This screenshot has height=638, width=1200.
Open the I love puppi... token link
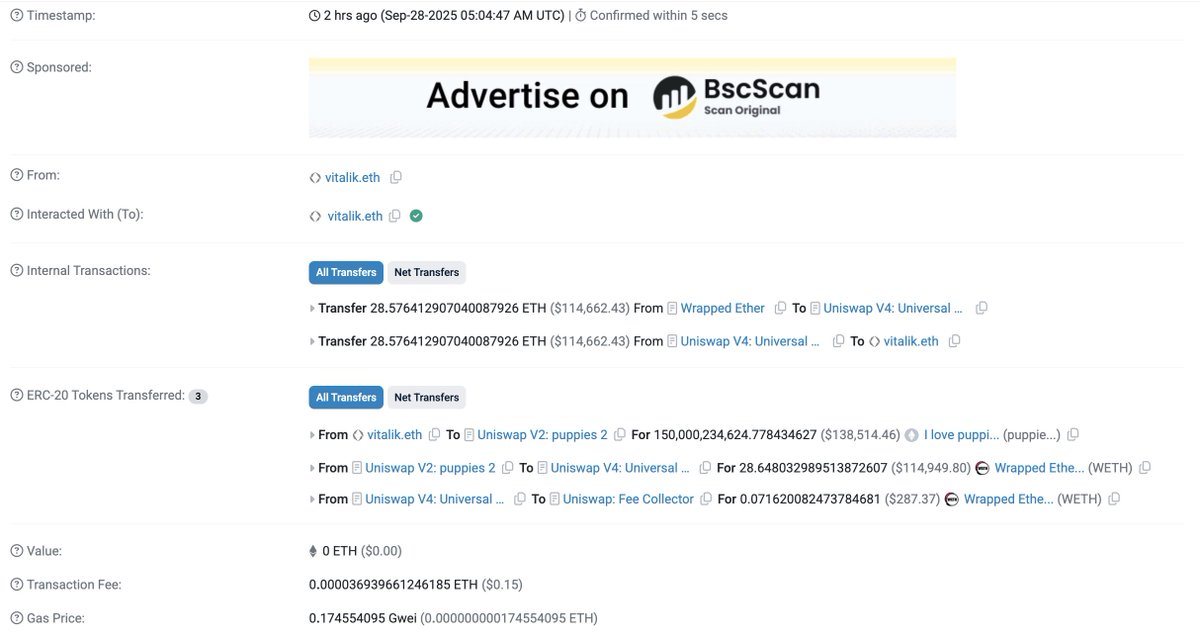pos(961,435)
